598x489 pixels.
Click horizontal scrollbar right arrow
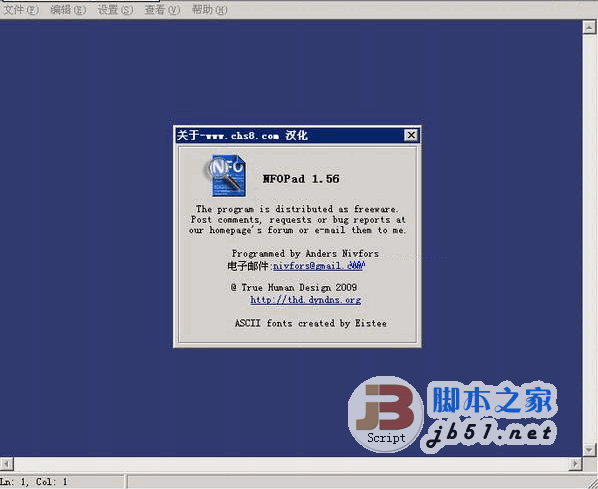point(575,464)
